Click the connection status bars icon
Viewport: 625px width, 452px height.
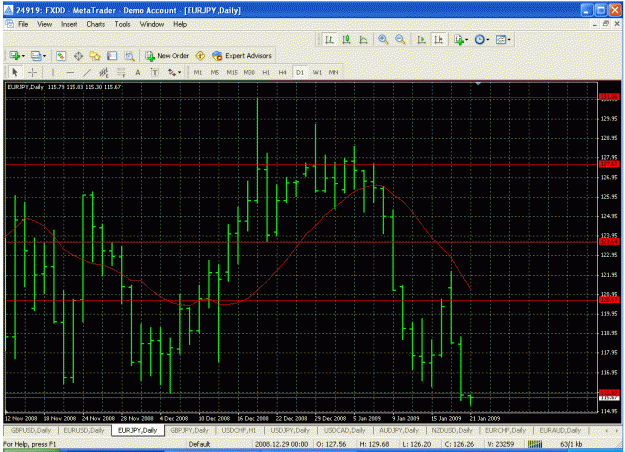[x=535, y=444]
